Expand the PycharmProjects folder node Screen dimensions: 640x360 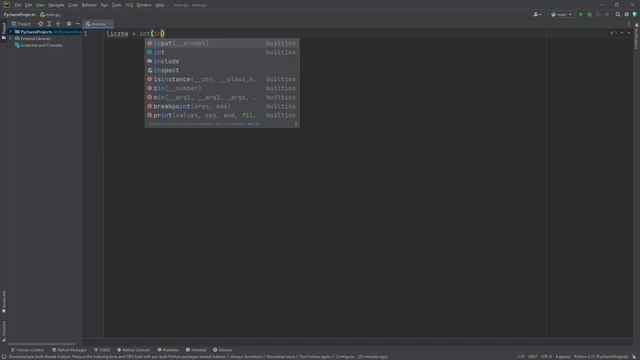(11, 31)
